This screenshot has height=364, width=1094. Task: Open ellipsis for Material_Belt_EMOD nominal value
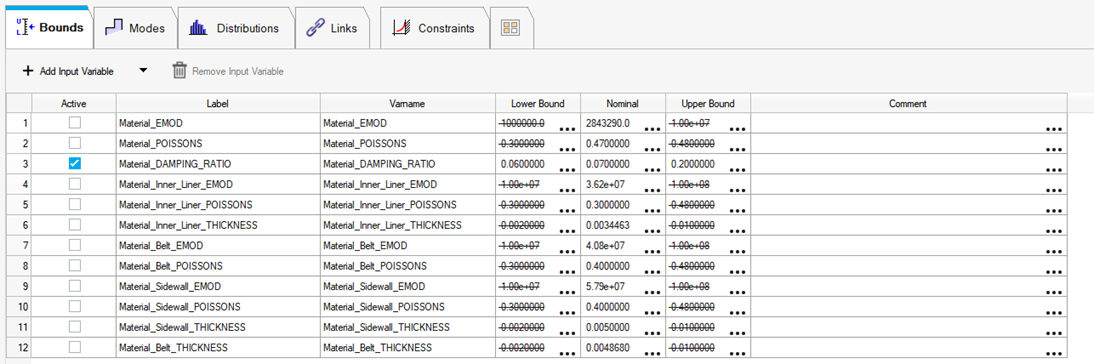coord(652,252)
